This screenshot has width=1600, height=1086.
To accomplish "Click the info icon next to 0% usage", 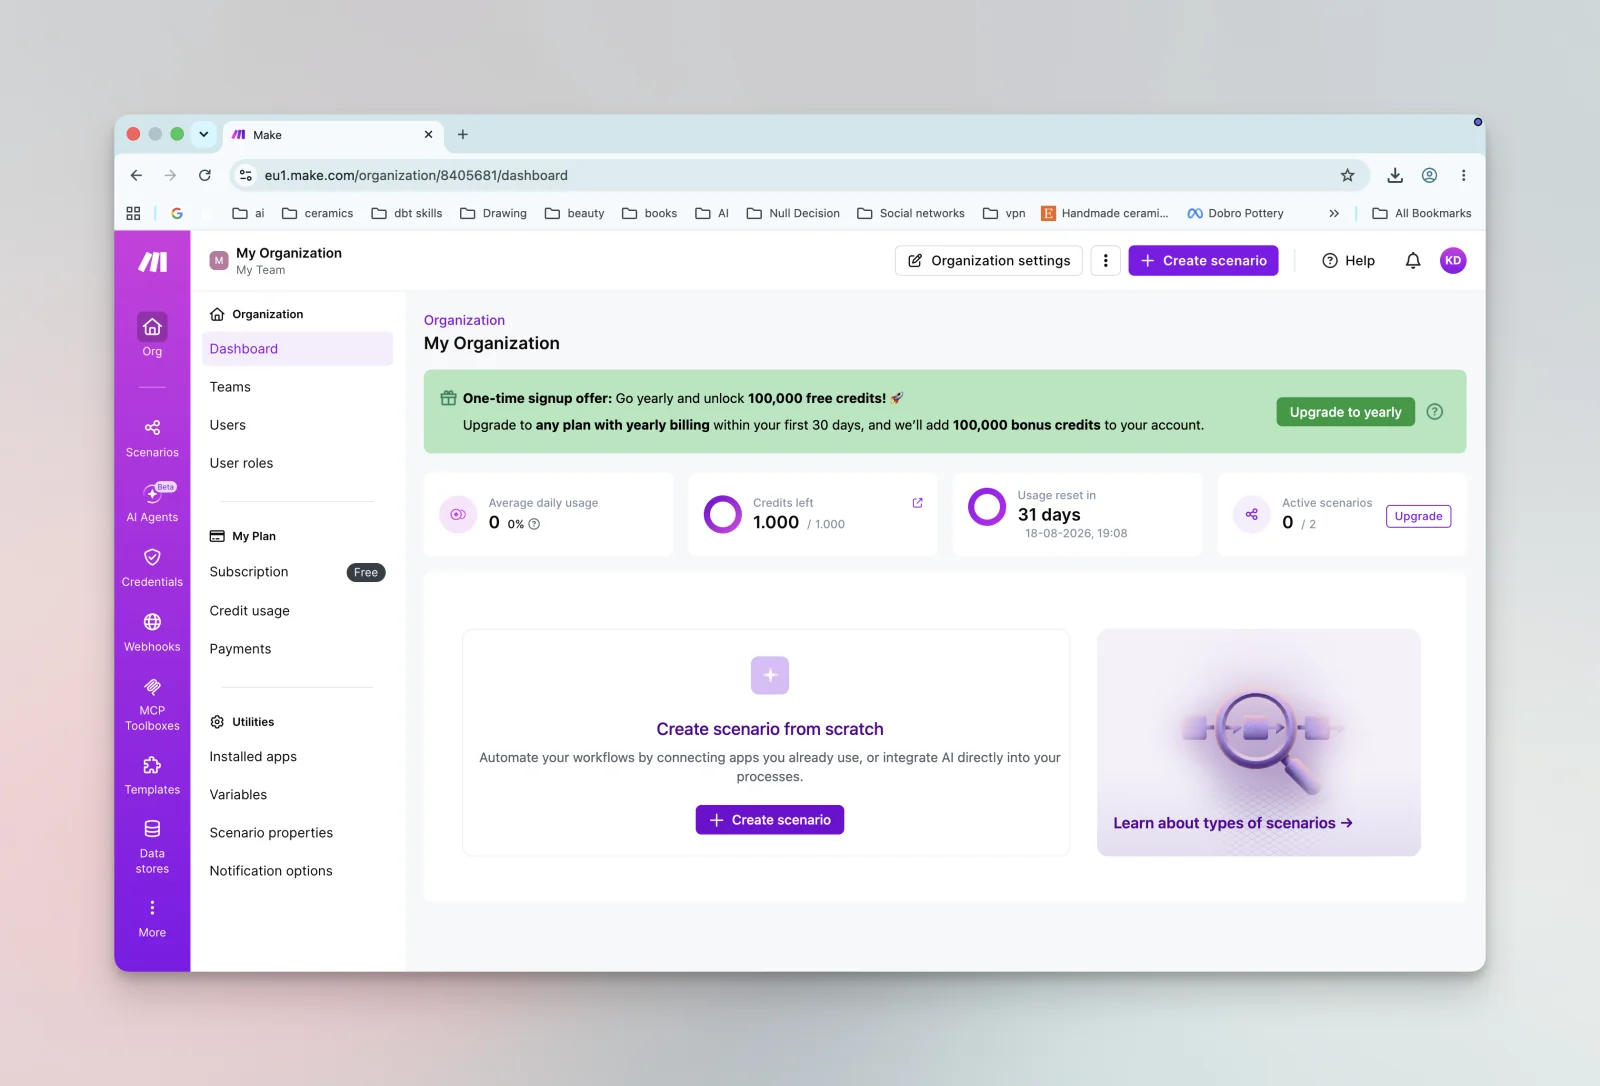I will 534,524.
